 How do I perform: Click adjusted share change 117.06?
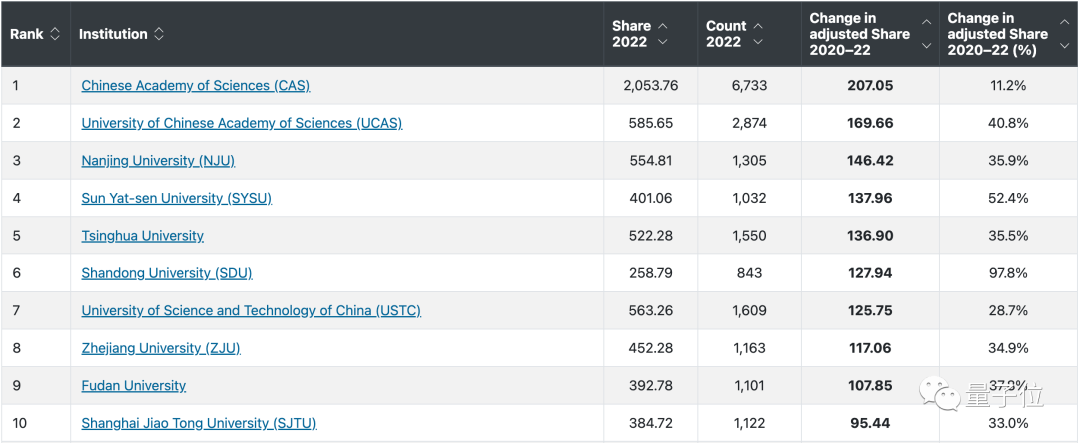coord(870,348)
